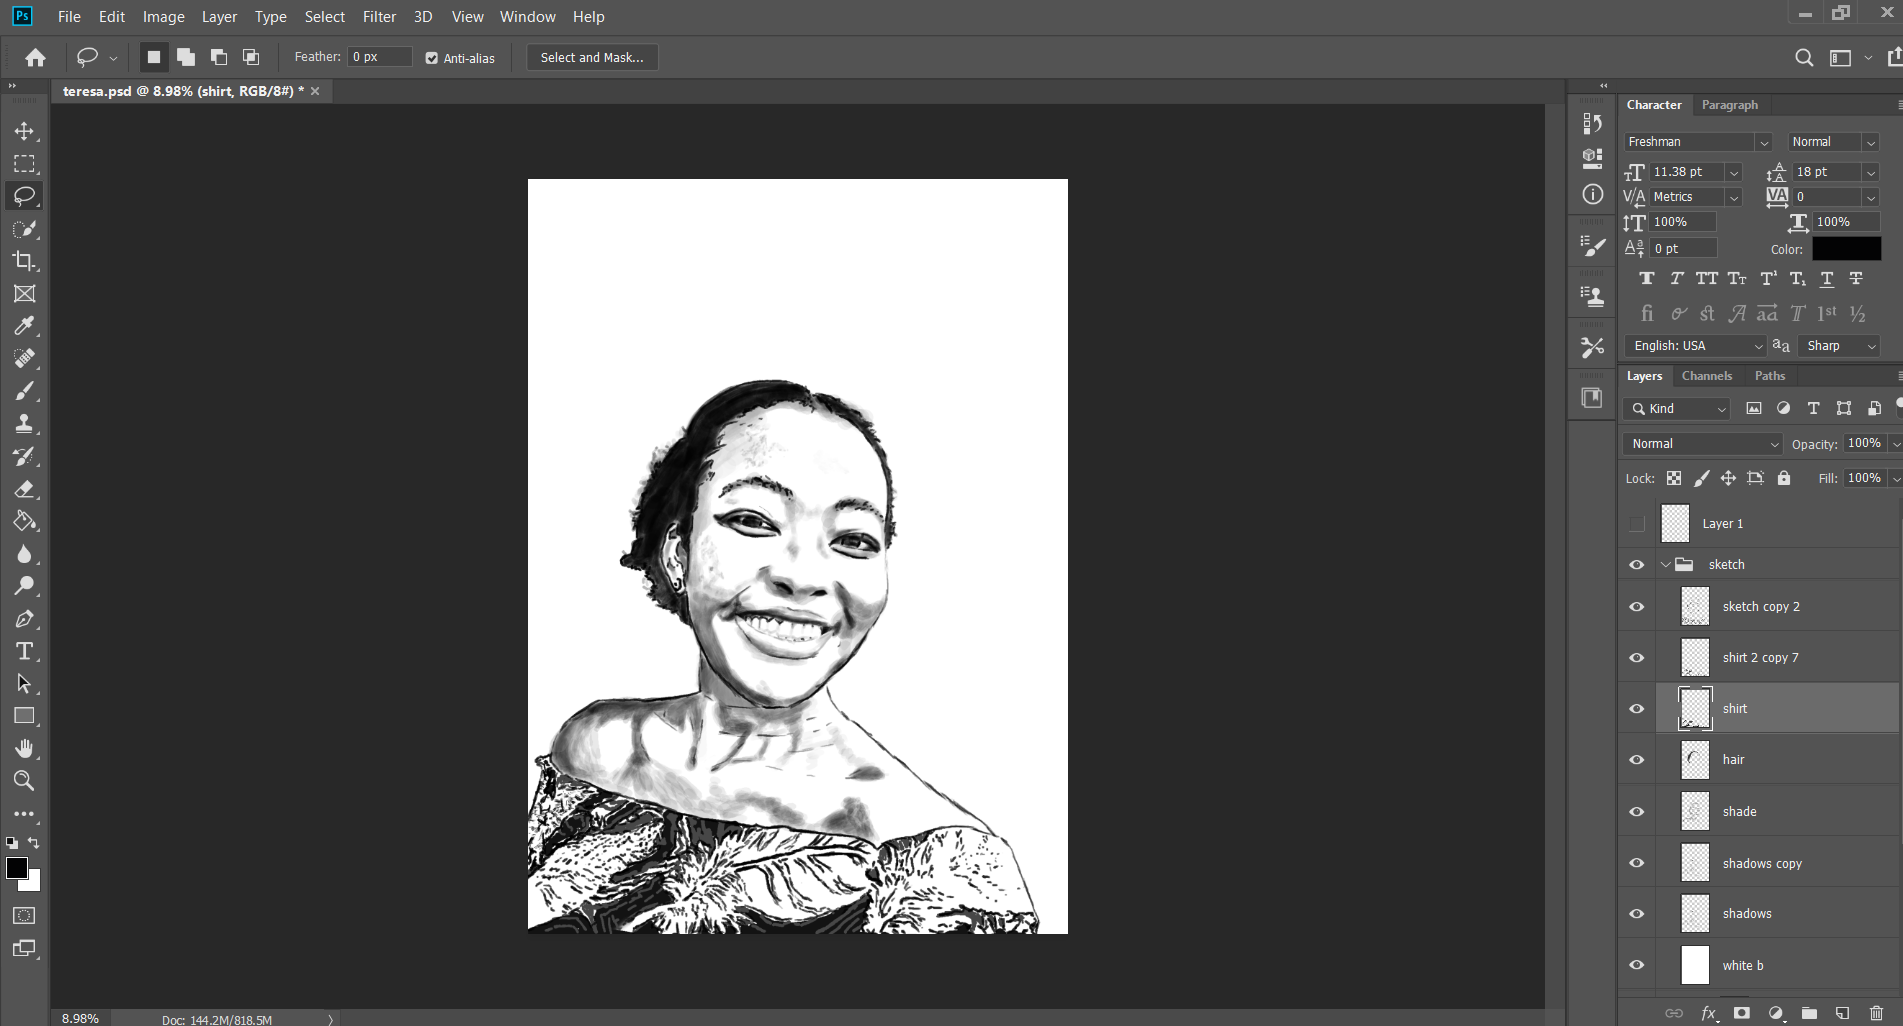Click the foreground color swatch
Screen dimensions: 1903x1026
18,868
